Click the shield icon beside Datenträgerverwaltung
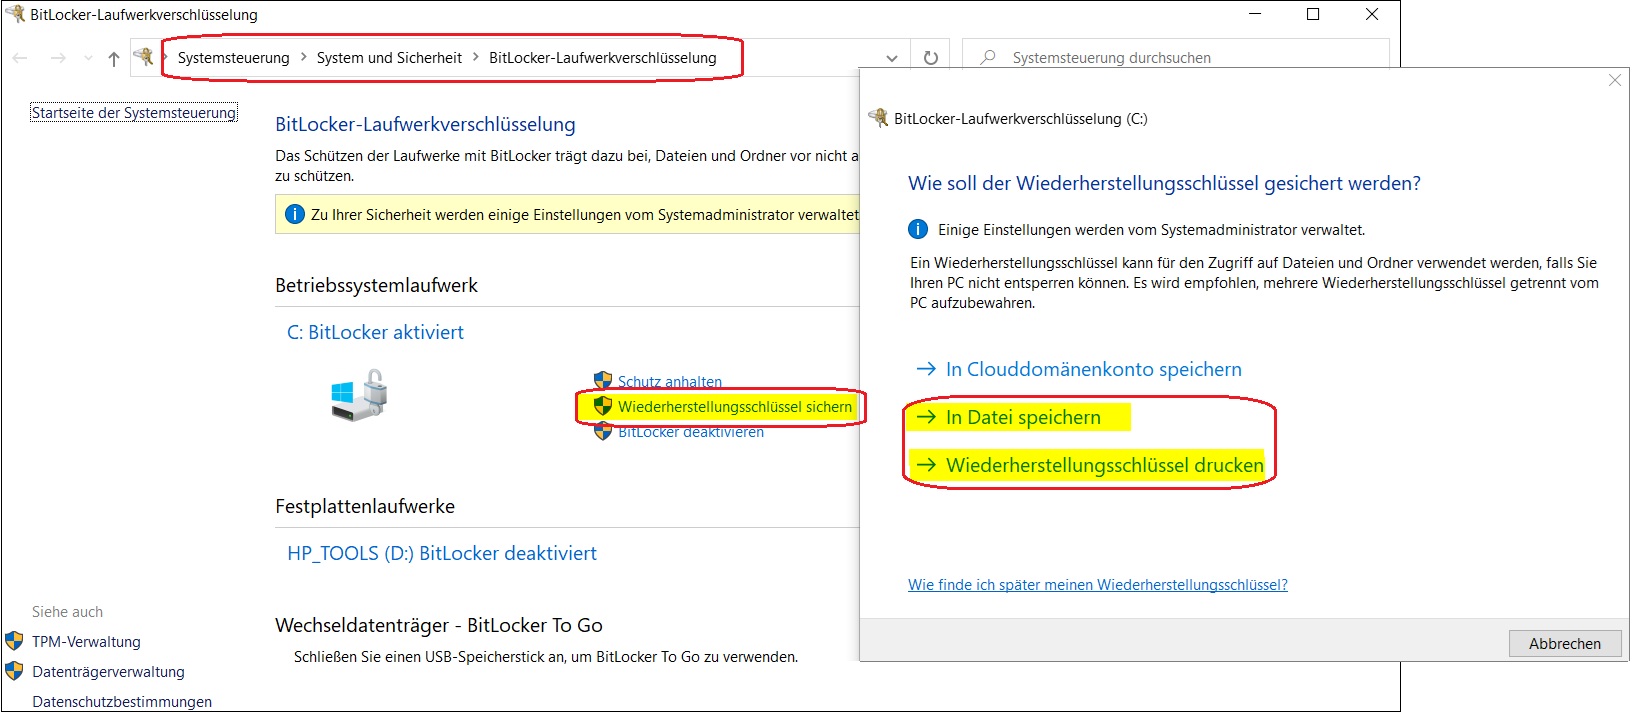This screenshot has width=1633, height=713. (x=14, y=671)
